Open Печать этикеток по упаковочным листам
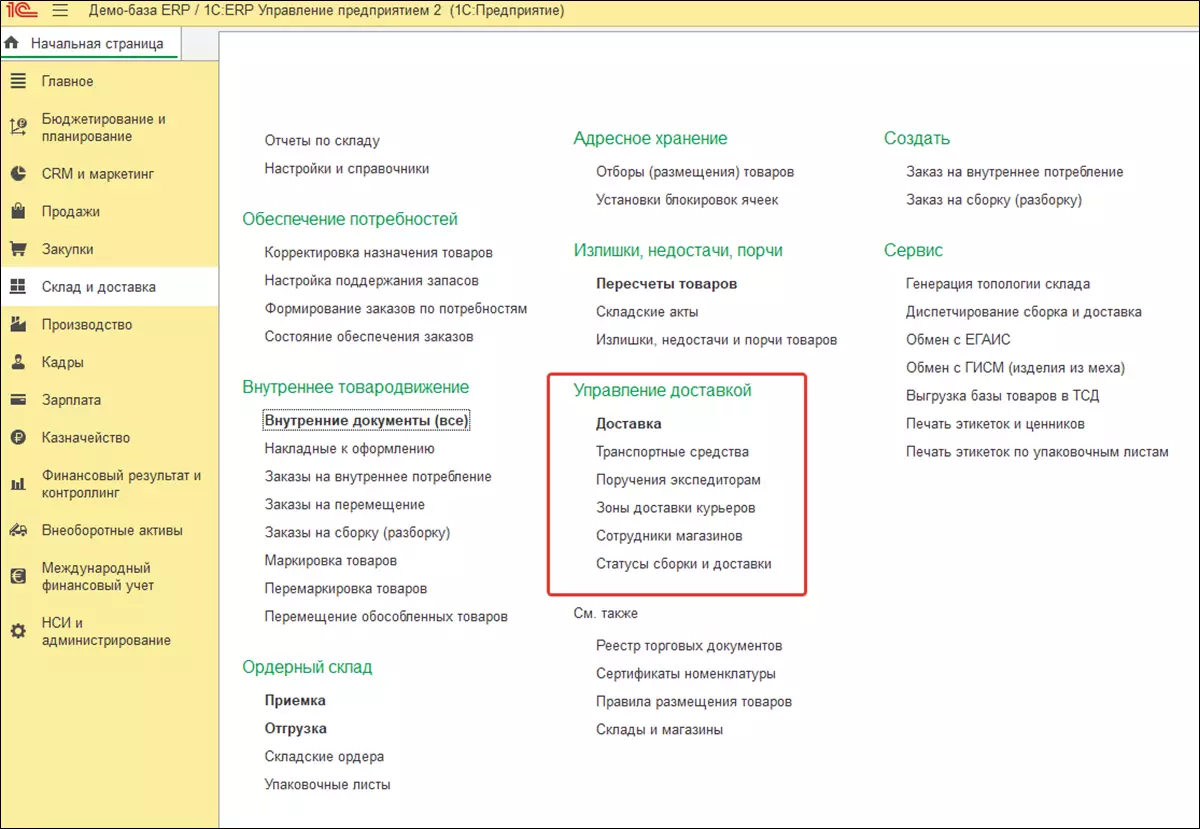The width and height of the screenshot is (1200, 829). 1037,452
